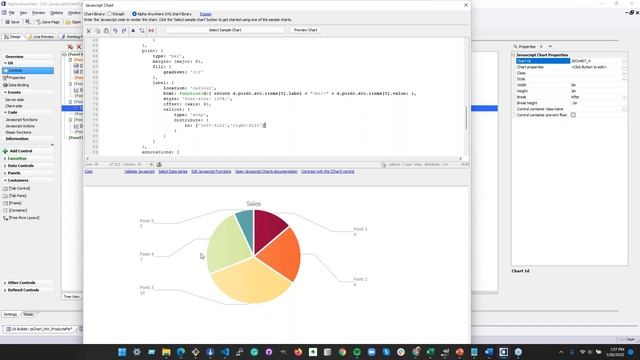This screenshot has height=360, width=640.
Task: Open the Break property dropdown showing 'After'
Action: (624, 97)
